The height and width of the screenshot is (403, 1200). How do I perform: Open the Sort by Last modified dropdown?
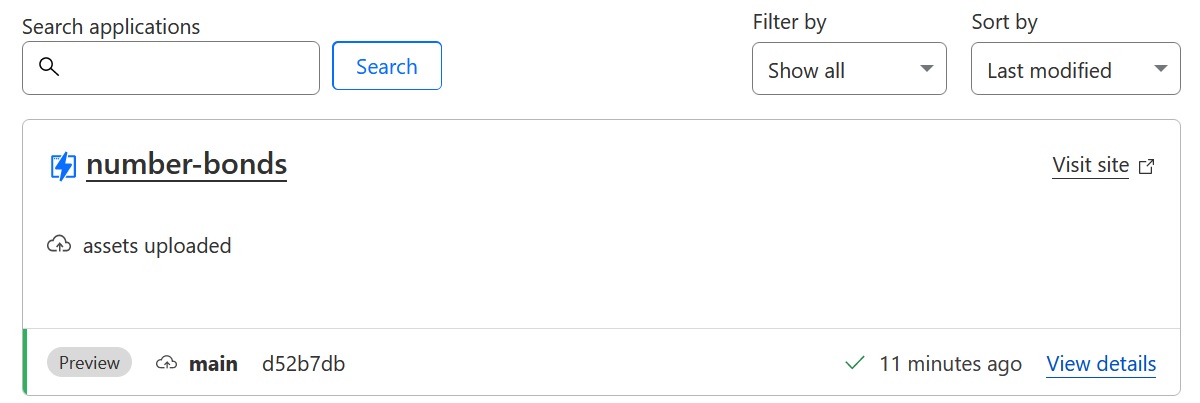tap(1076, 69)
